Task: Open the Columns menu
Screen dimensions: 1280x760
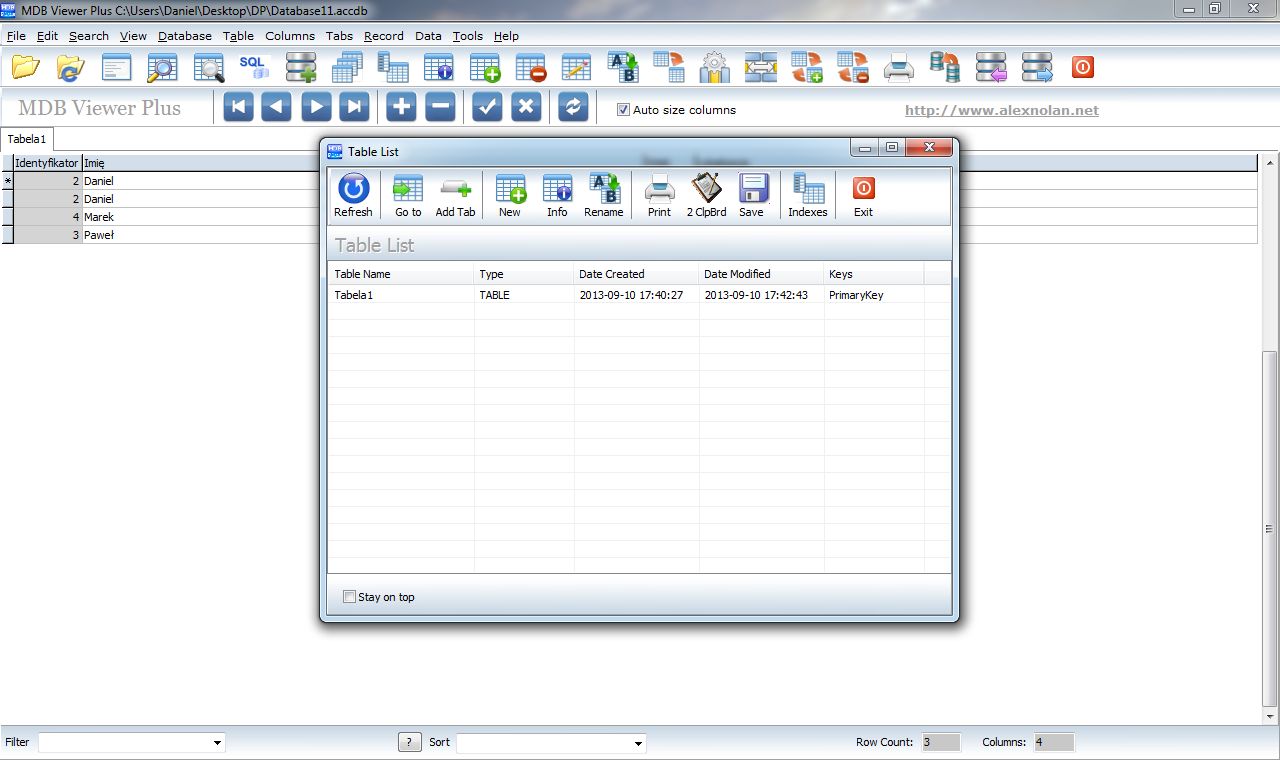Action: 290,36
